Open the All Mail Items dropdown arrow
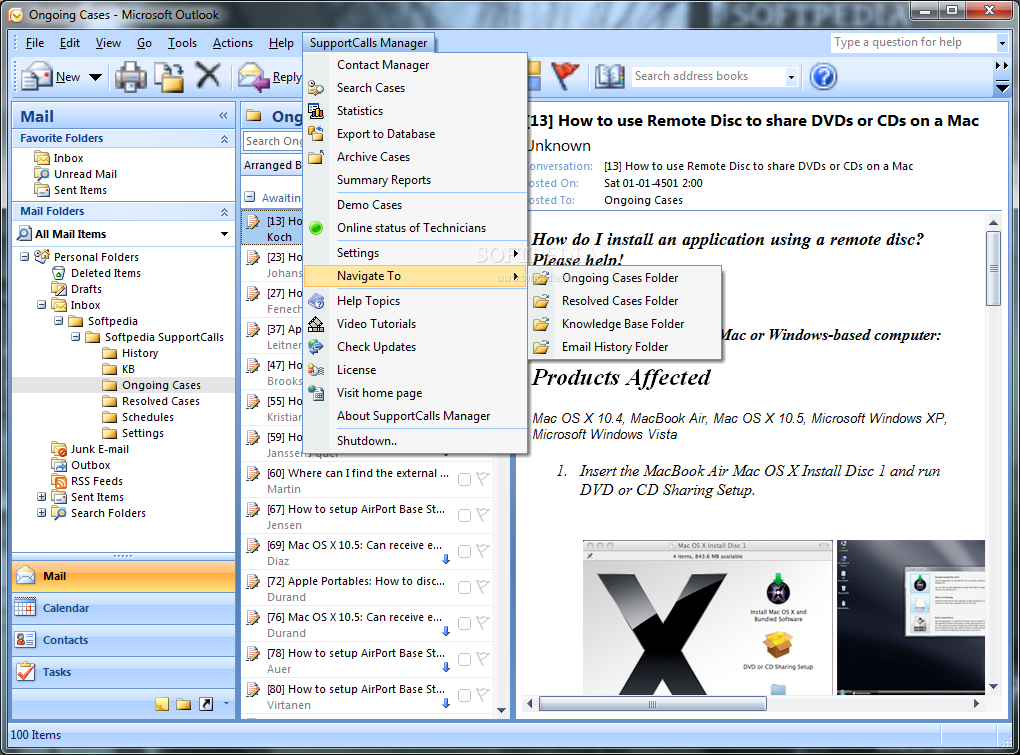The image size is (1020, 755). point(224,234)
